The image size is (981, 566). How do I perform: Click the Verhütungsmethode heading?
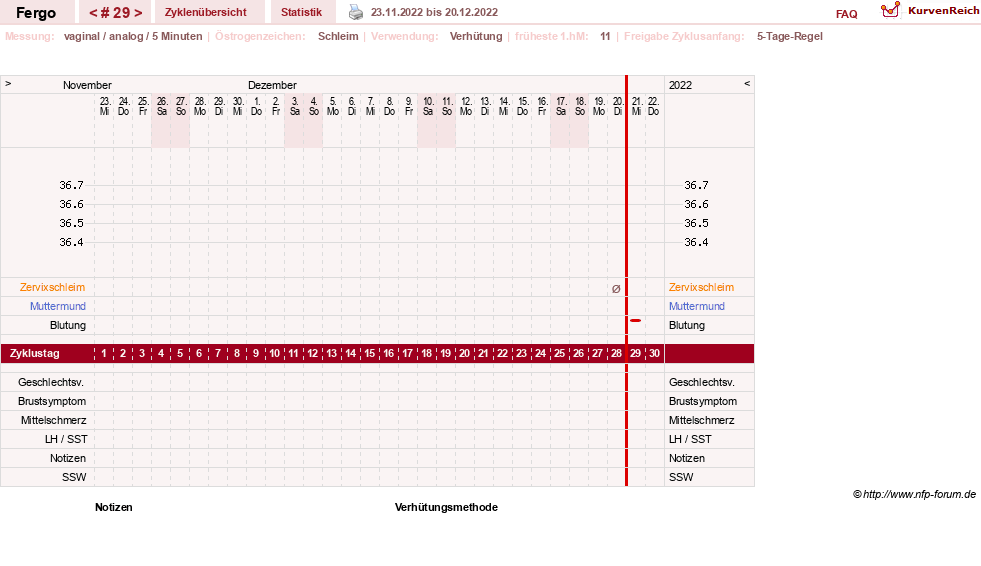click(446, 507)
